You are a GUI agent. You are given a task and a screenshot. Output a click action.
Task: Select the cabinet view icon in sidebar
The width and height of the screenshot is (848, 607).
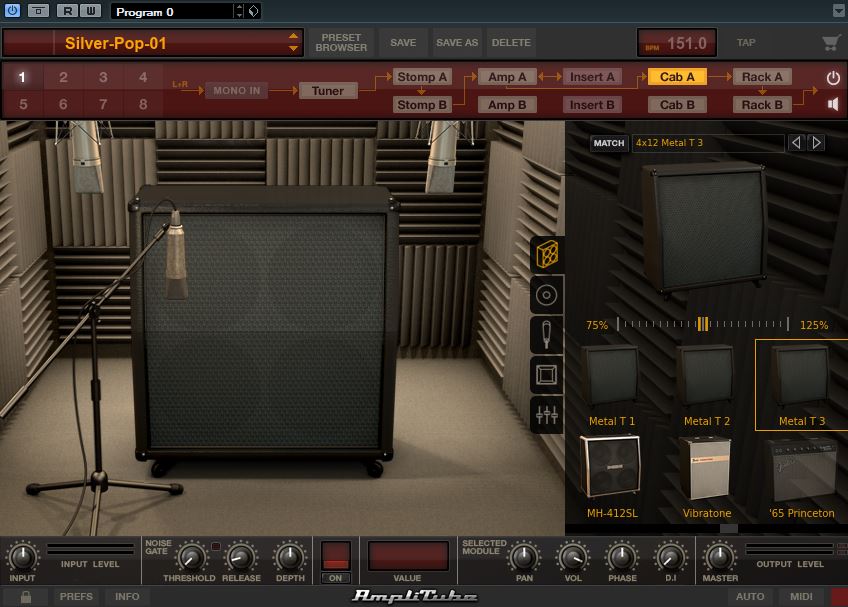[547, 255]
